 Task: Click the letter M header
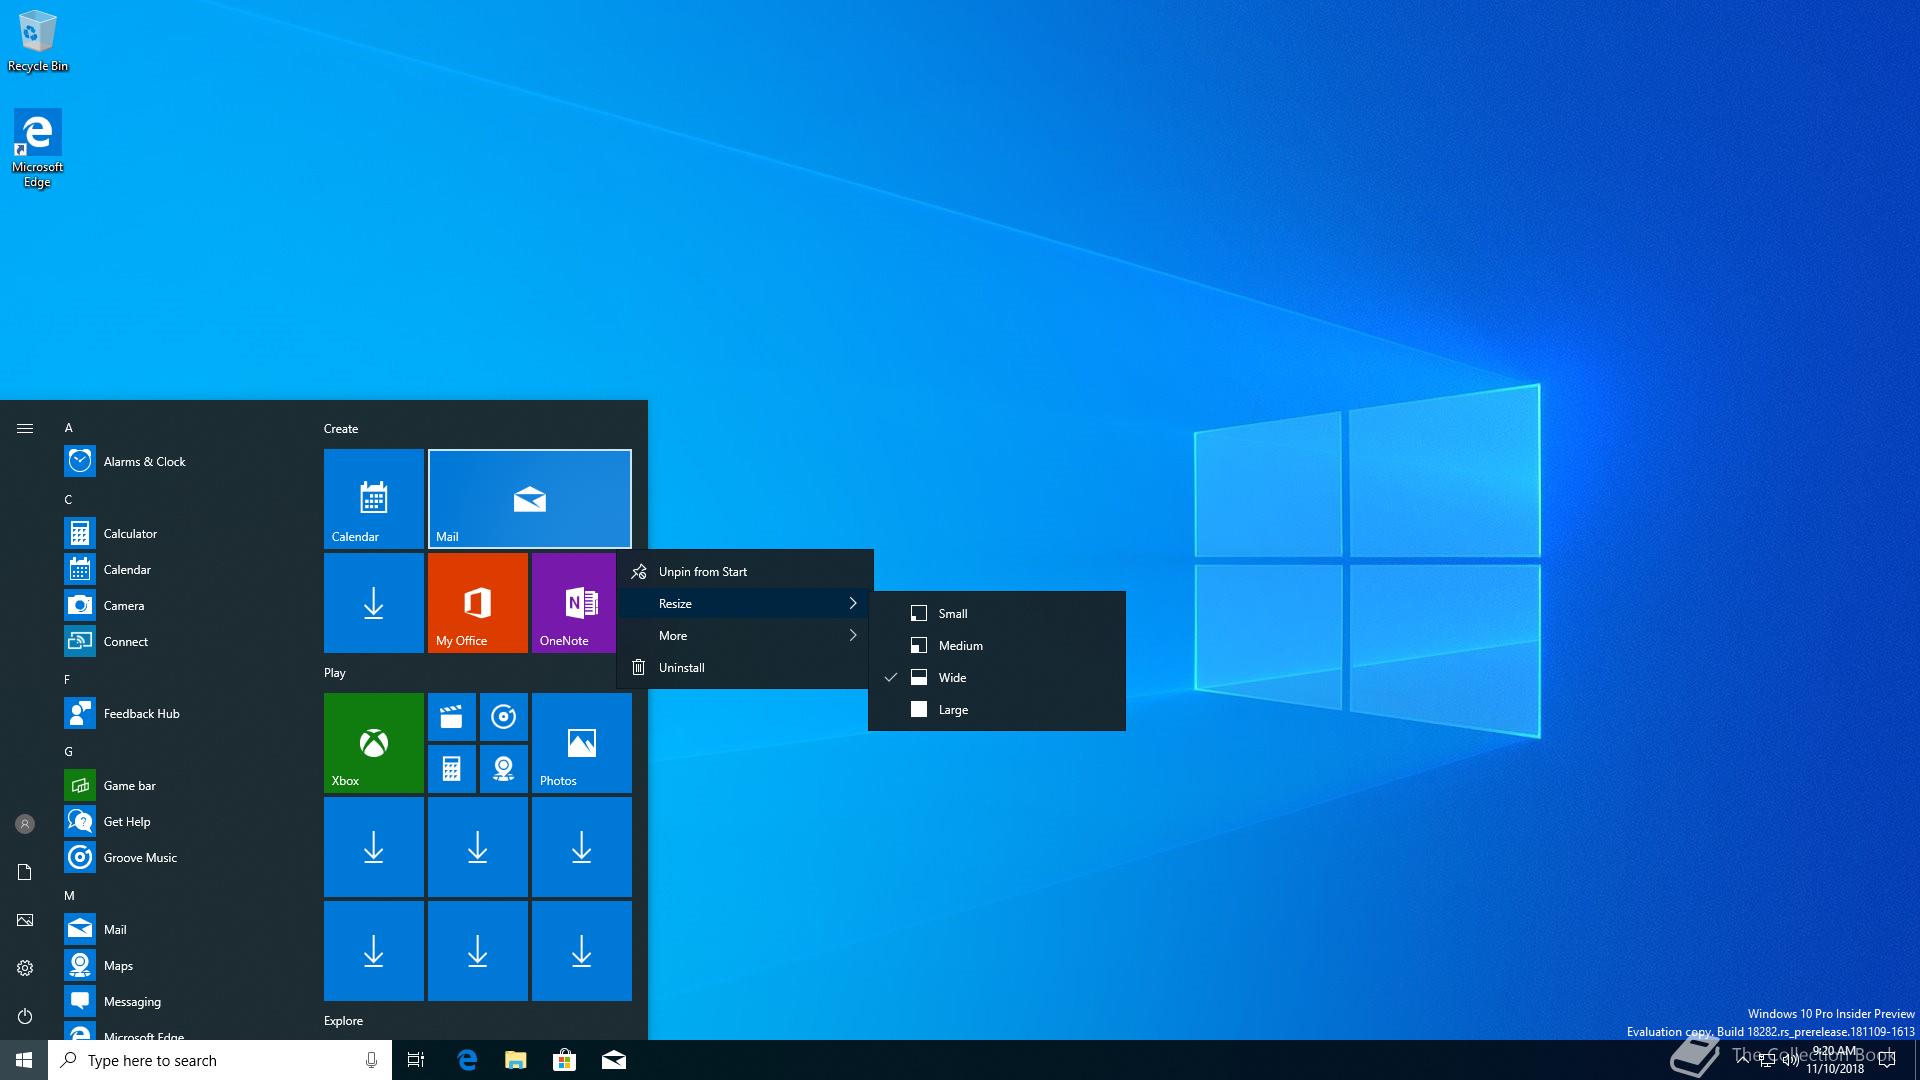(x=70, y=895)
